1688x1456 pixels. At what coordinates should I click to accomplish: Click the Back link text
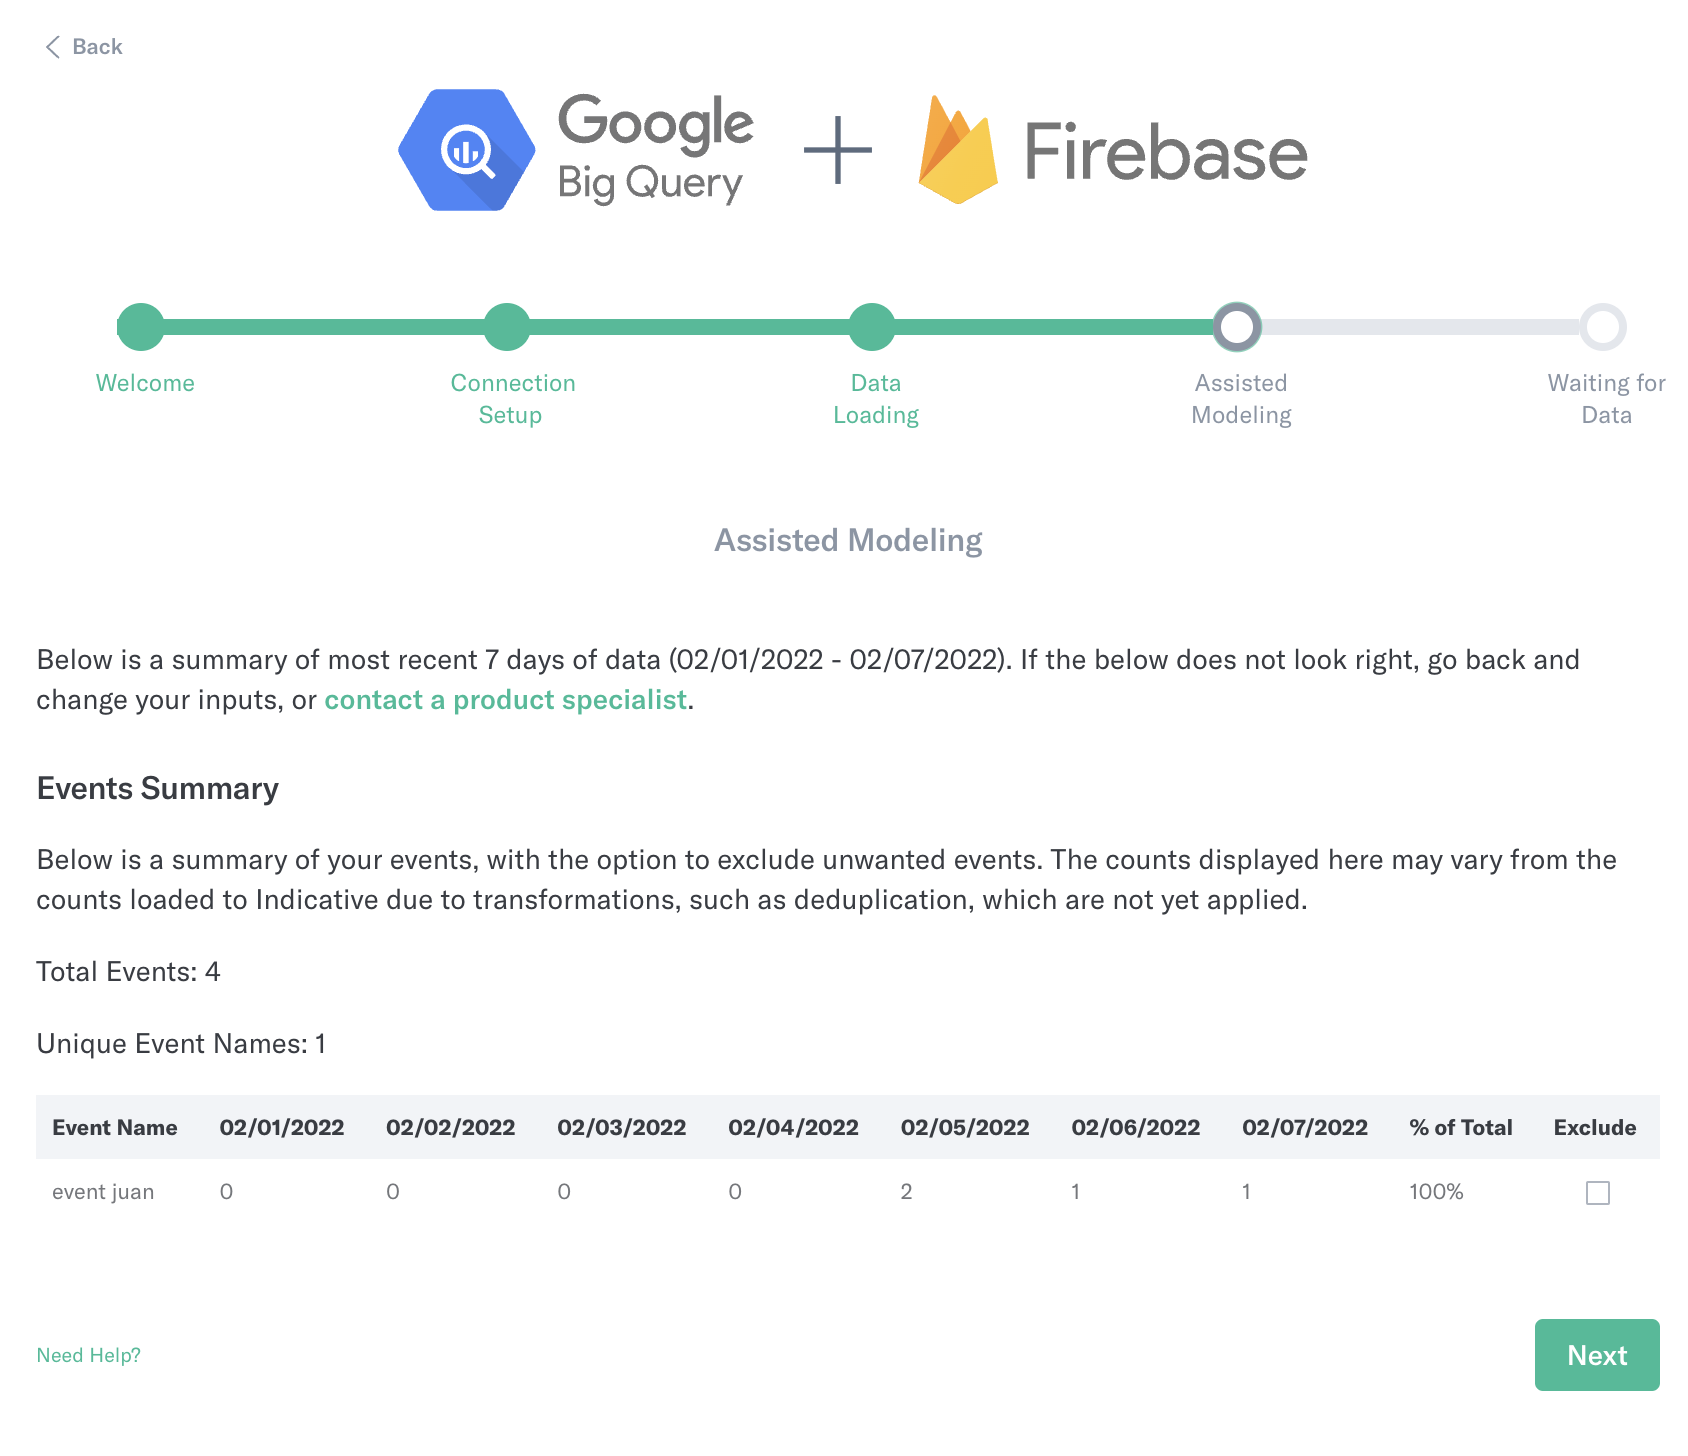97,47
